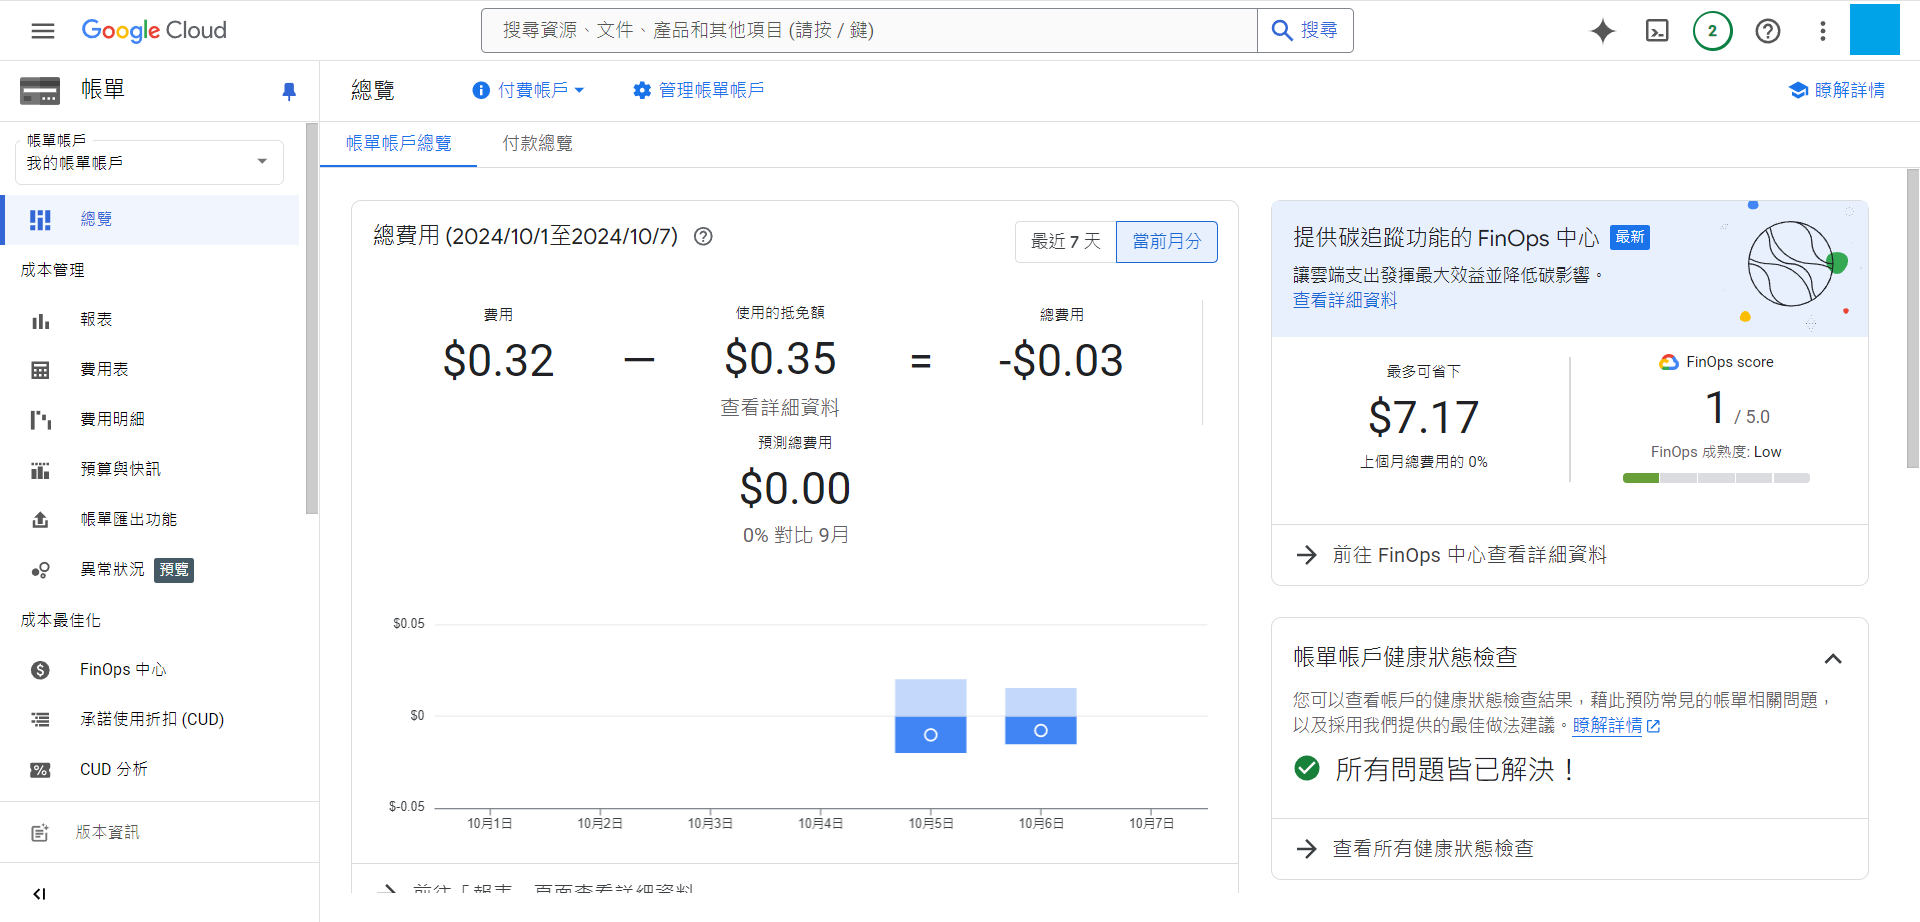1920x922 pixels.
Task: Switch to 付款總覽 tab
Action: click(x=538, y=144)
